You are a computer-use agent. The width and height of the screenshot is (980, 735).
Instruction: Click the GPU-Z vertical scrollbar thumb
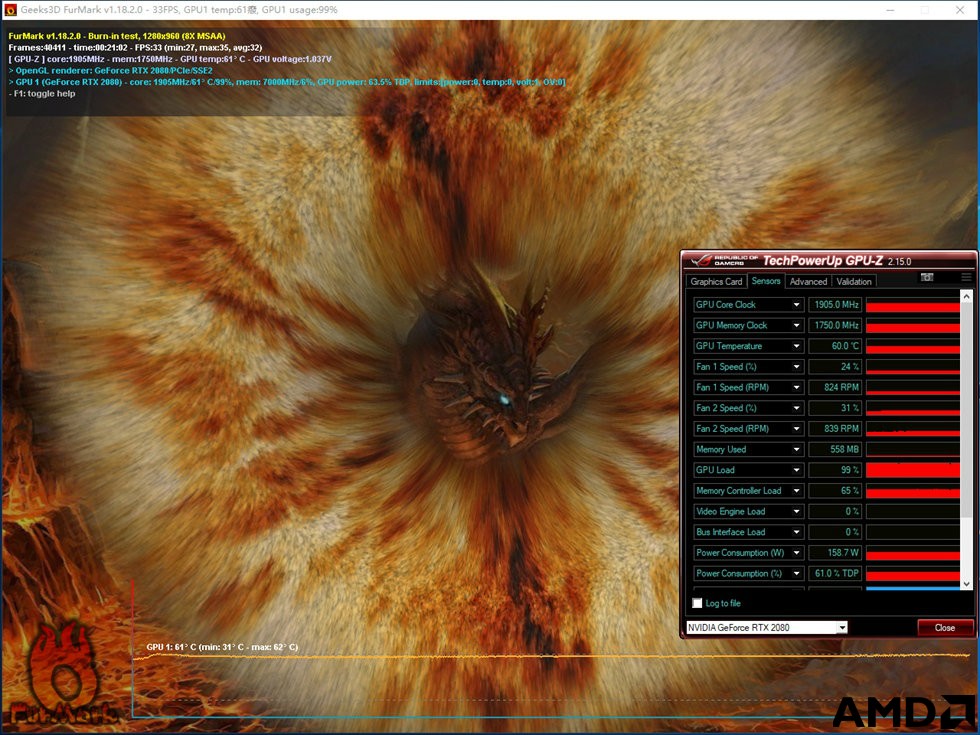pyautogui.click(x=966, y=409)
